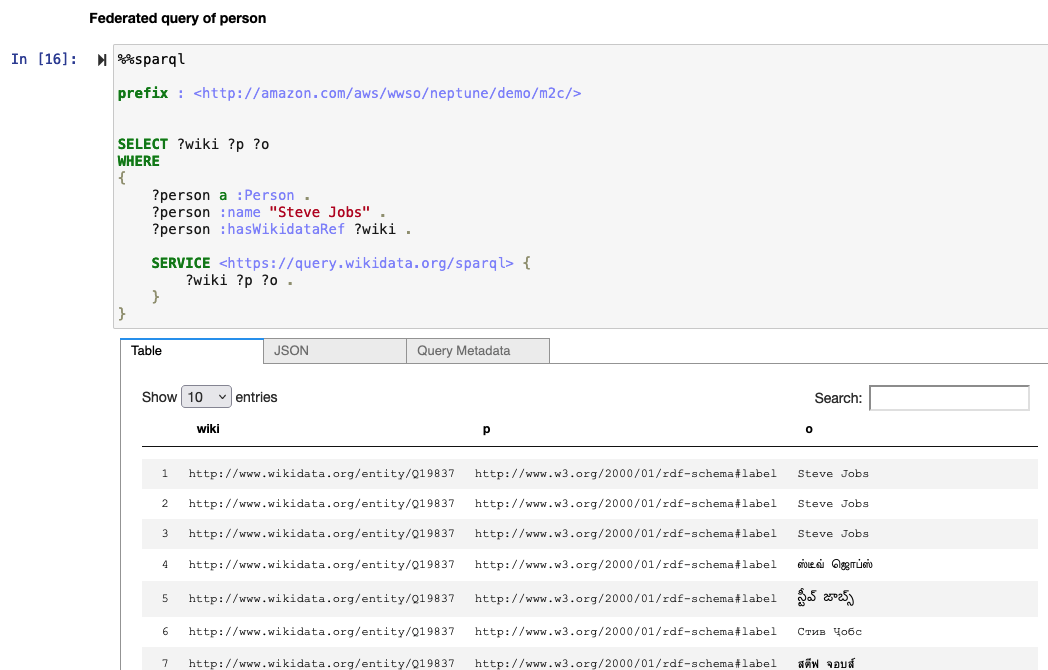Click inside the Search box

(948, 398)
